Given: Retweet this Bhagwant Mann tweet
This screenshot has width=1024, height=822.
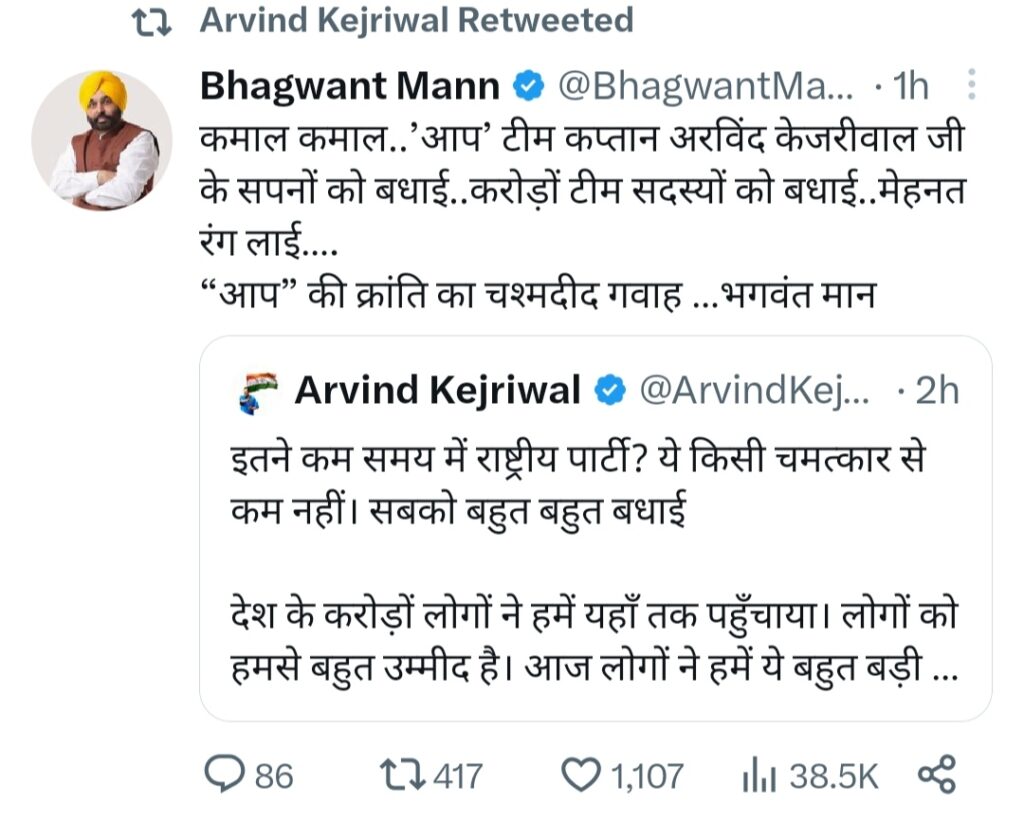Looking at the screenshot, I should click(x=404, y=774).
